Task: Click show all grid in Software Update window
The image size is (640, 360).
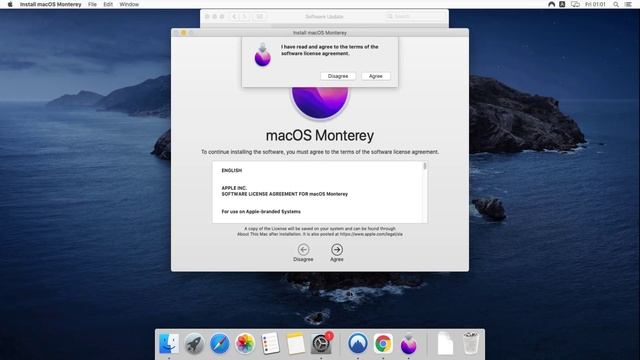Action: pyautogui.click(x=260, y=16)
